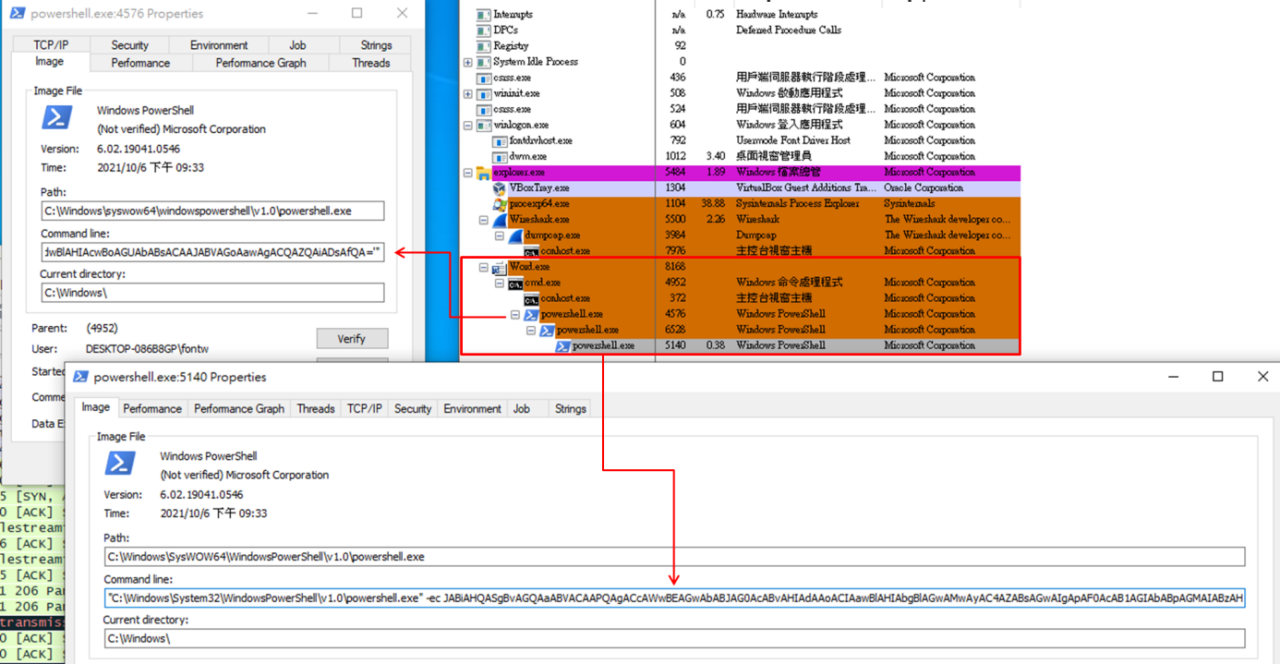Screen dimensions: 1280x664
Task: Click the explorer.exe folder icon
Action: click(x=485, y=172)
